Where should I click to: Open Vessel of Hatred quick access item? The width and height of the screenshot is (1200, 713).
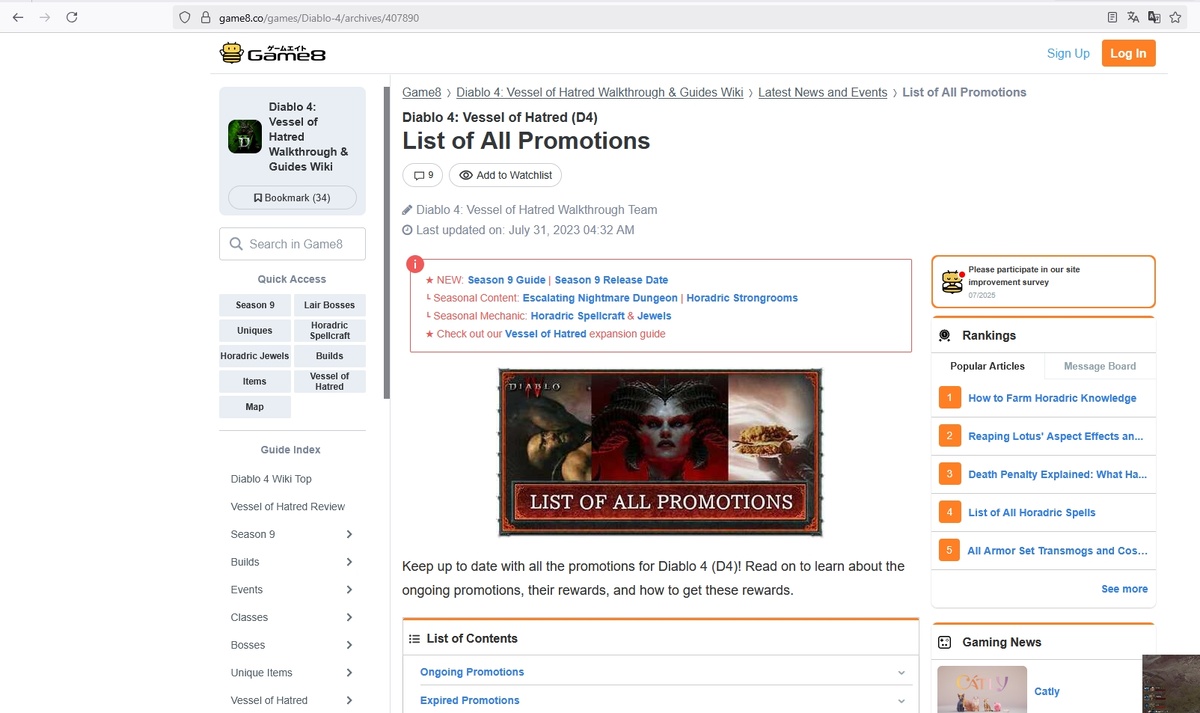329,381
